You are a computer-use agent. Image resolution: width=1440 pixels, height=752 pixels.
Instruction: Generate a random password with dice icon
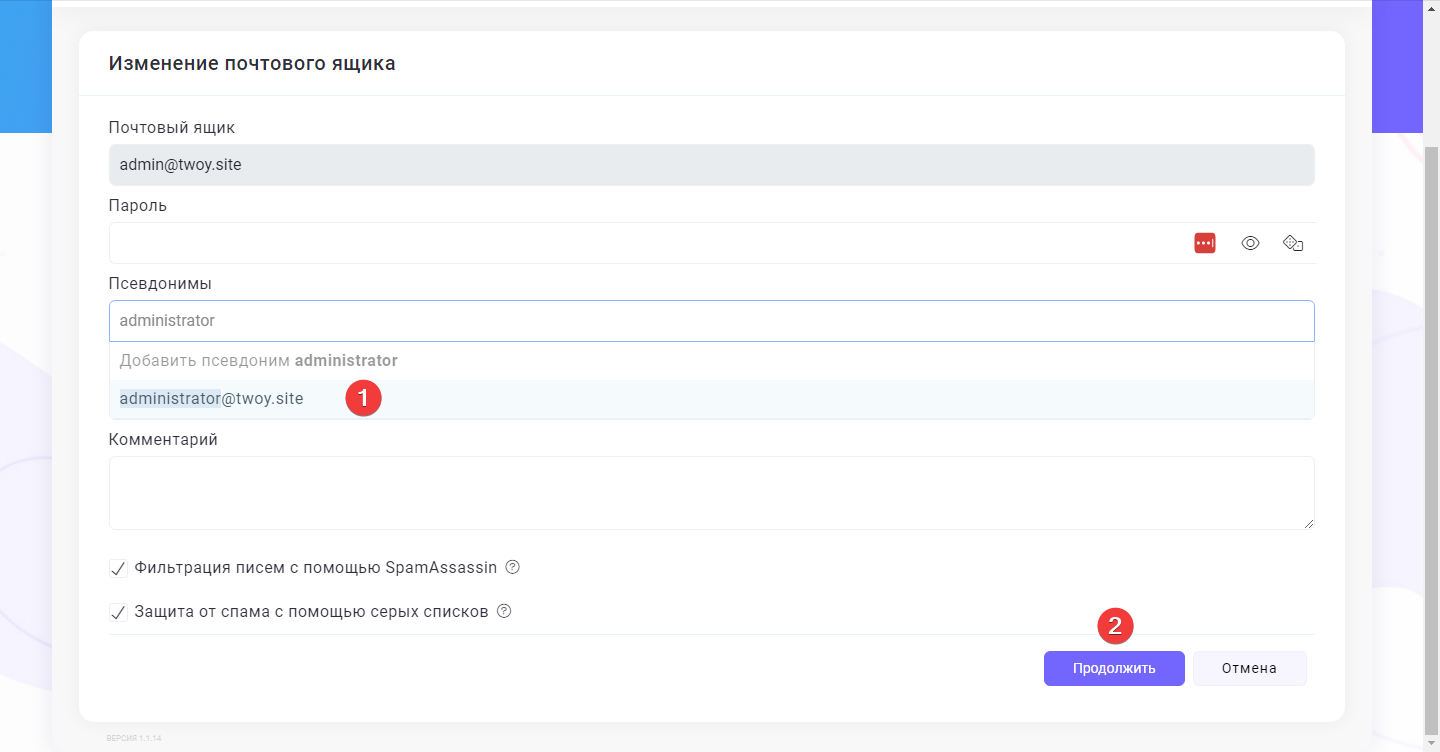point(1294,243)
